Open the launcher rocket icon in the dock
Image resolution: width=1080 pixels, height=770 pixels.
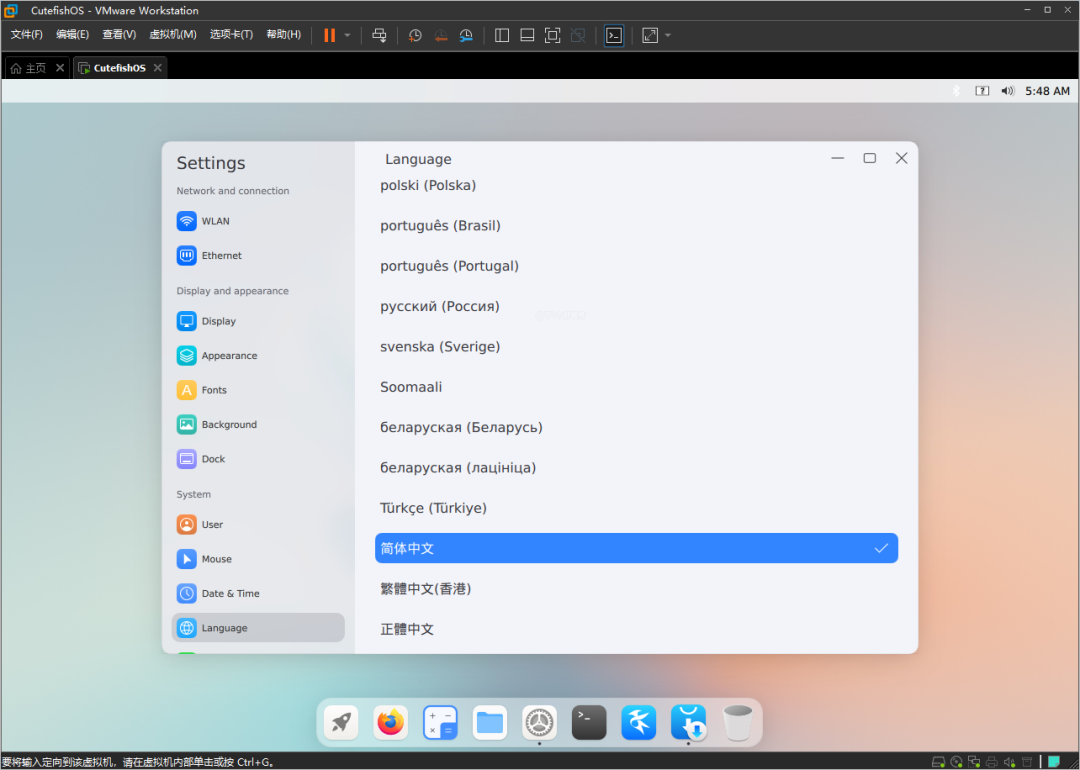341,722
